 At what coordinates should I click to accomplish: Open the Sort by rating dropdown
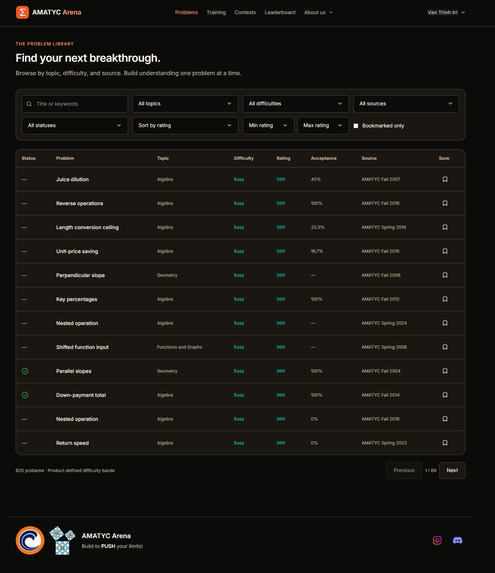(185, 125)
